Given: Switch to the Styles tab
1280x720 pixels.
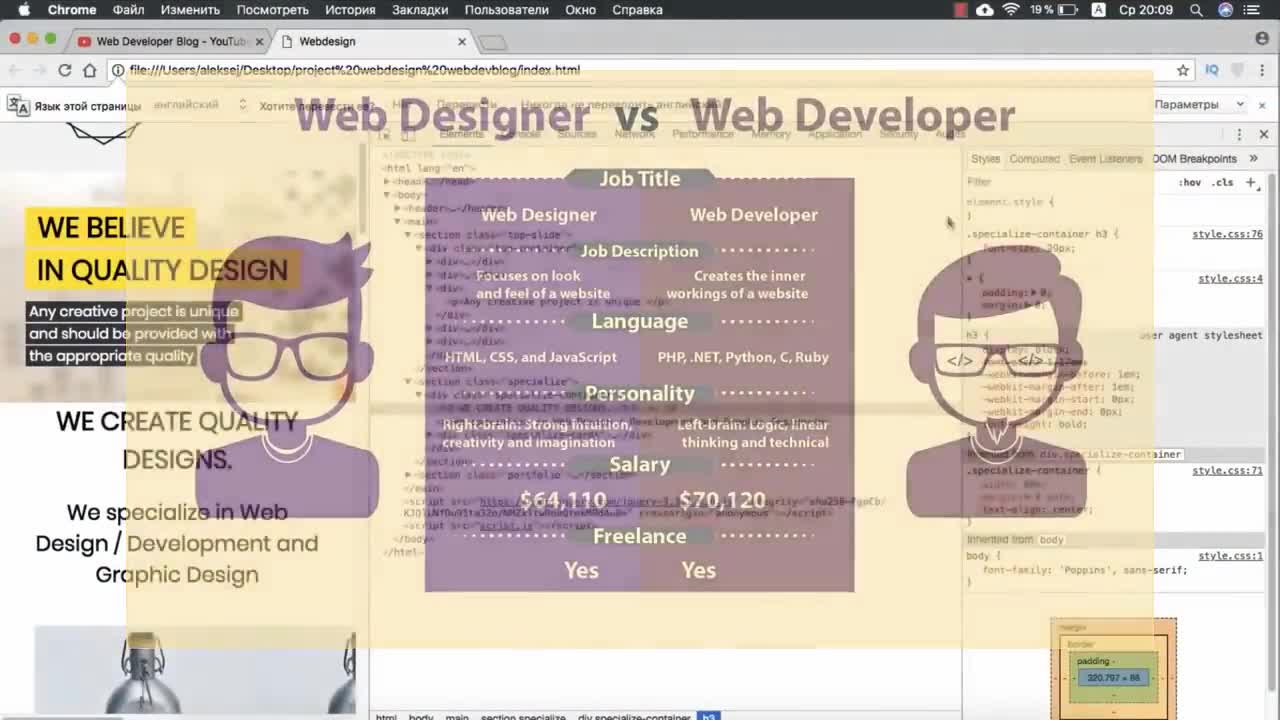Looking at the screenshot, I should tap(985, 159).
